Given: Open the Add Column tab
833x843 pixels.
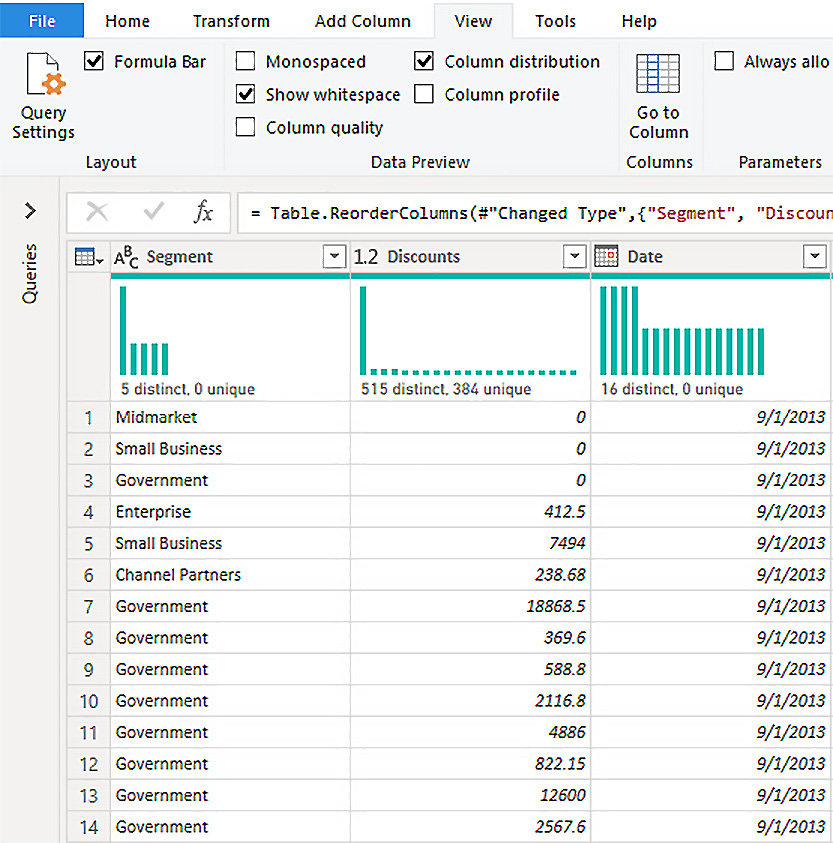Looking at the screenshot, I should pos(362,21).
